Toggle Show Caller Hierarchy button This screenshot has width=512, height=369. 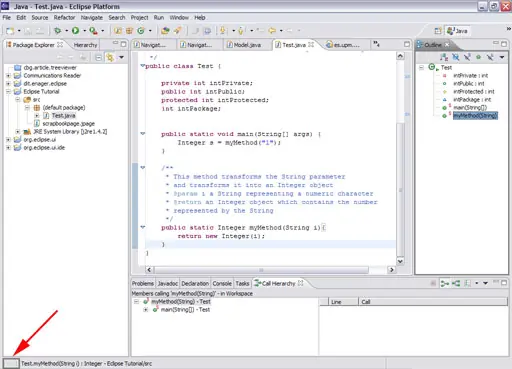click(445, 284)
